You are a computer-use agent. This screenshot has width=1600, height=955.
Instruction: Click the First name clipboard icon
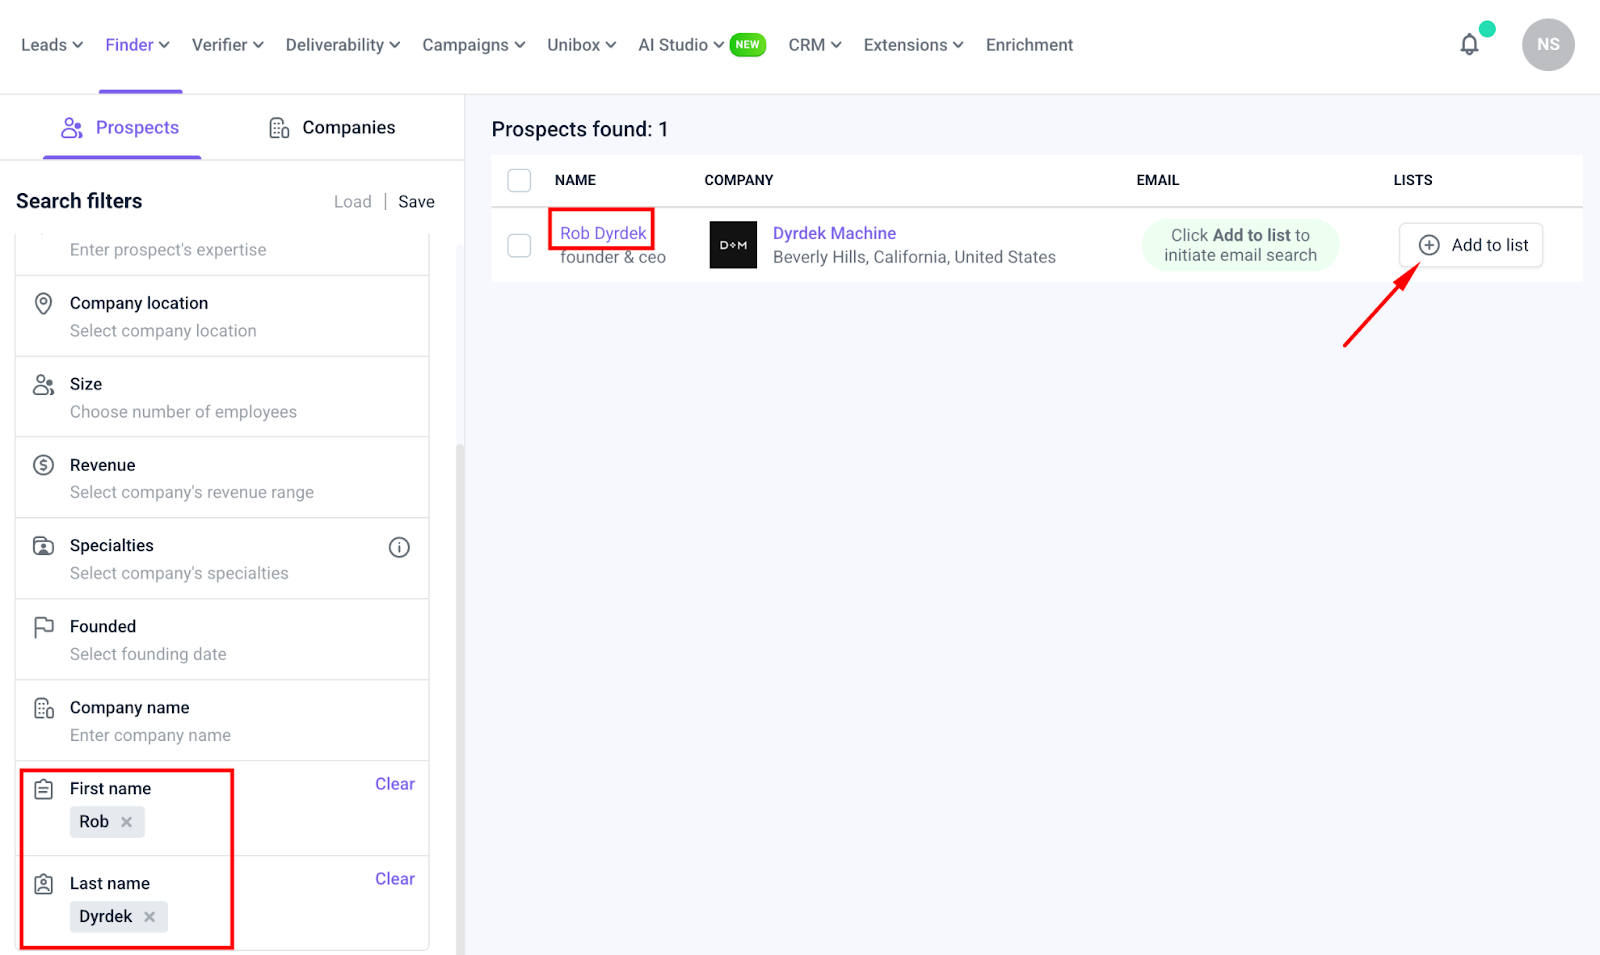43,789
